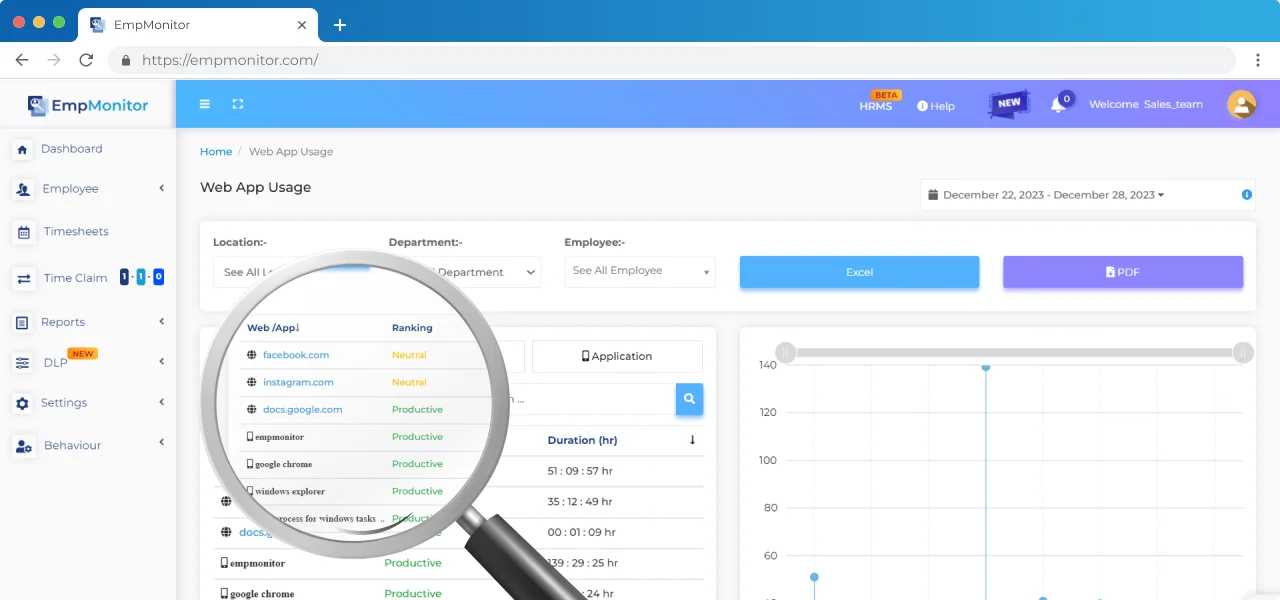Click the 51 : 09 : 57 hr duration cell
This screenshot has width=1280, height=600.
tap(580, 471)
